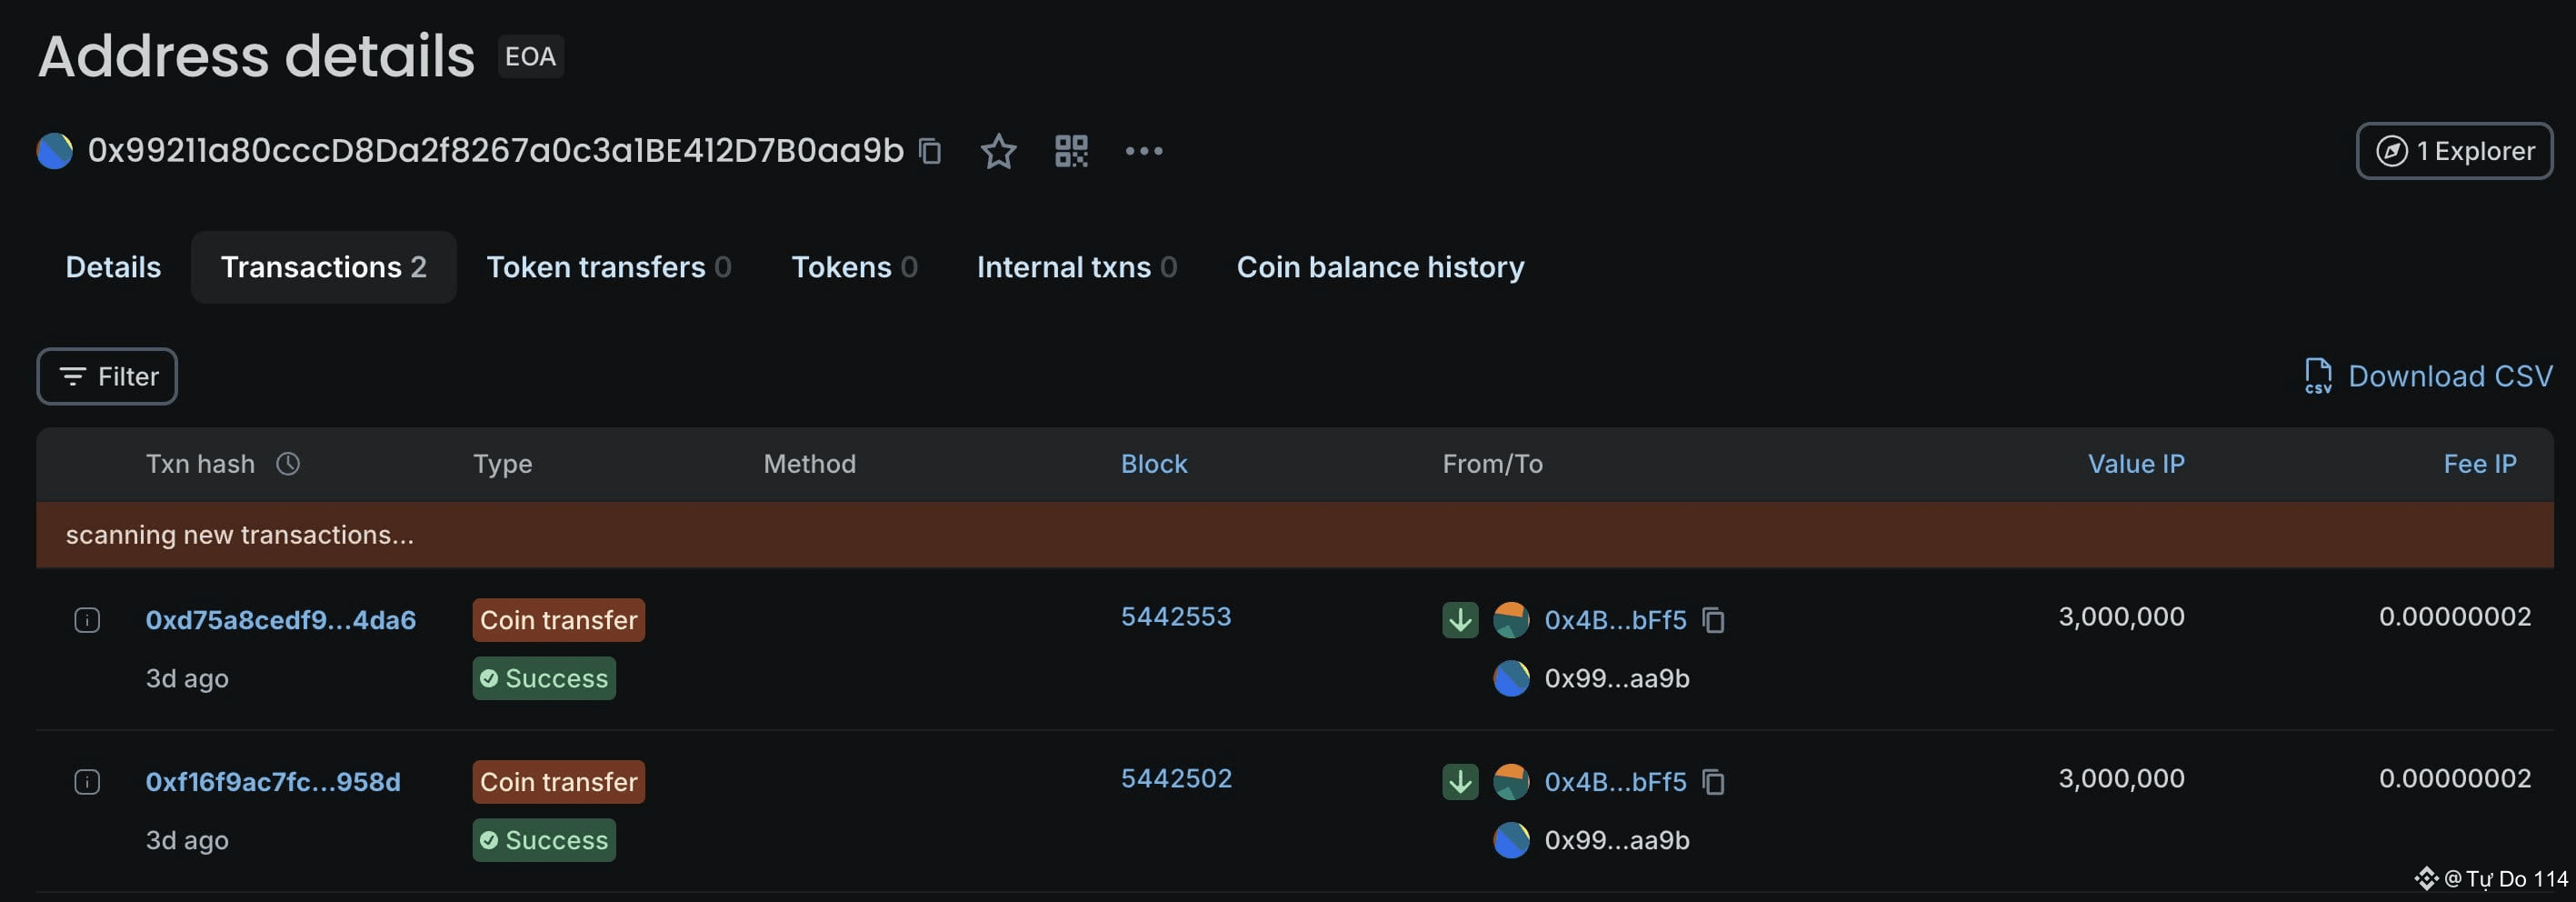The image size is (2576, 902).
Task: Click Coin transfer badge for 0xd75a8cedf9...4da6
Action: tap(558, 620)
